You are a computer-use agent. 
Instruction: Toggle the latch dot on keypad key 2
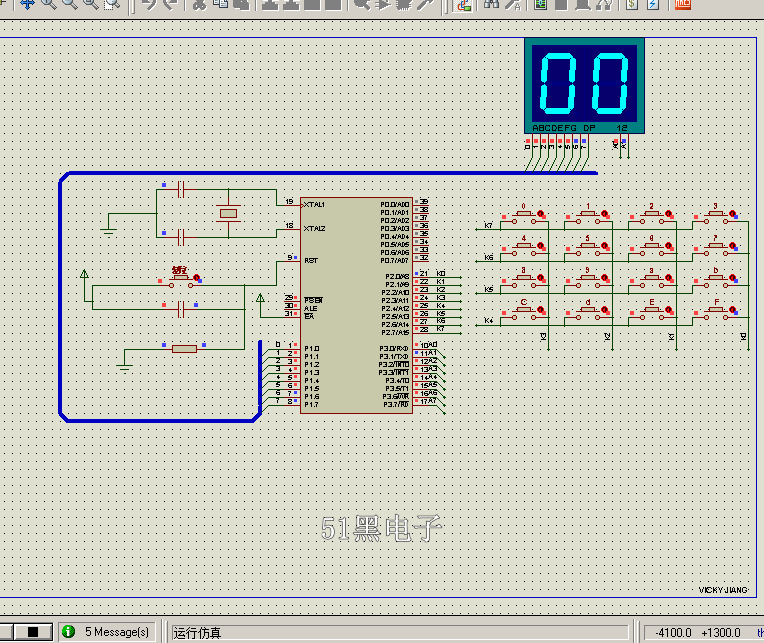tap(668, 213)
